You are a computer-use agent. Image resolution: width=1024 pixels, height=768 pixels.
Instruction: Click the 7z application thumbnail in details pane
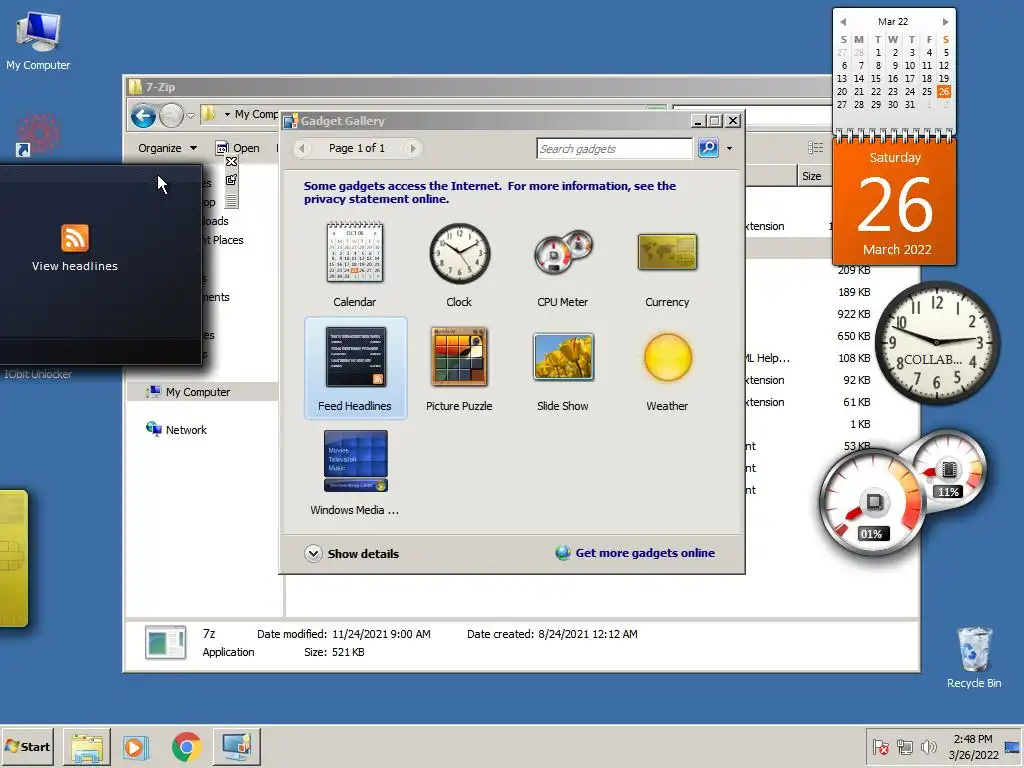(x=165, y=642)
